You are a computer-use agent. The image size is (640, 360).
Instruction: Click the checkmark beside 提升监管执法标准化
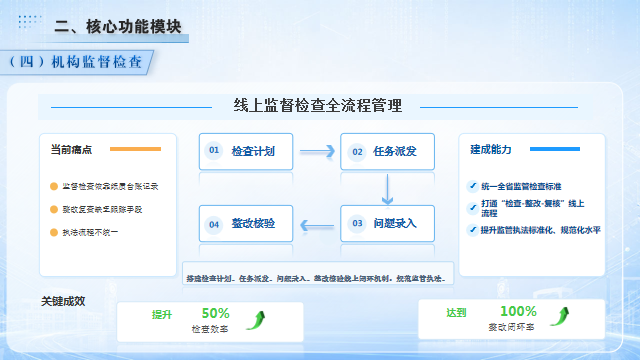click(473, 230)
